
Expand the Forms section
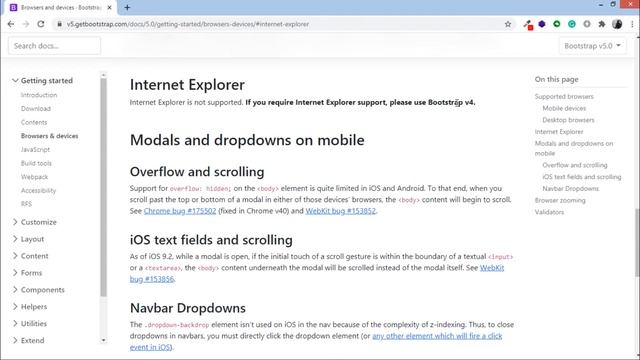pyautogui.click(x=27, y=273)
